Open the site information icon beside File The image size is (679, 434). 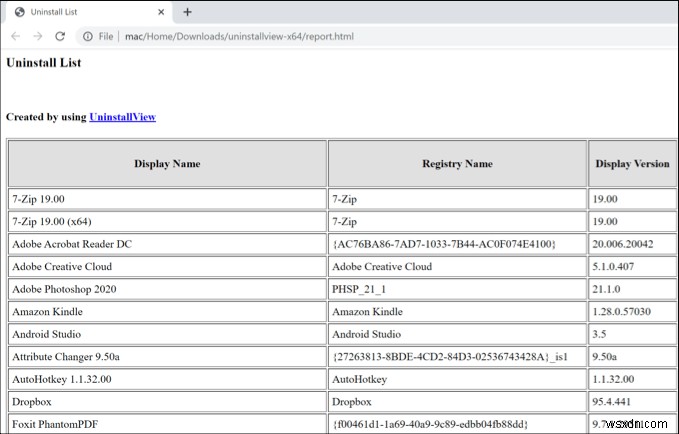pos(87,36)
